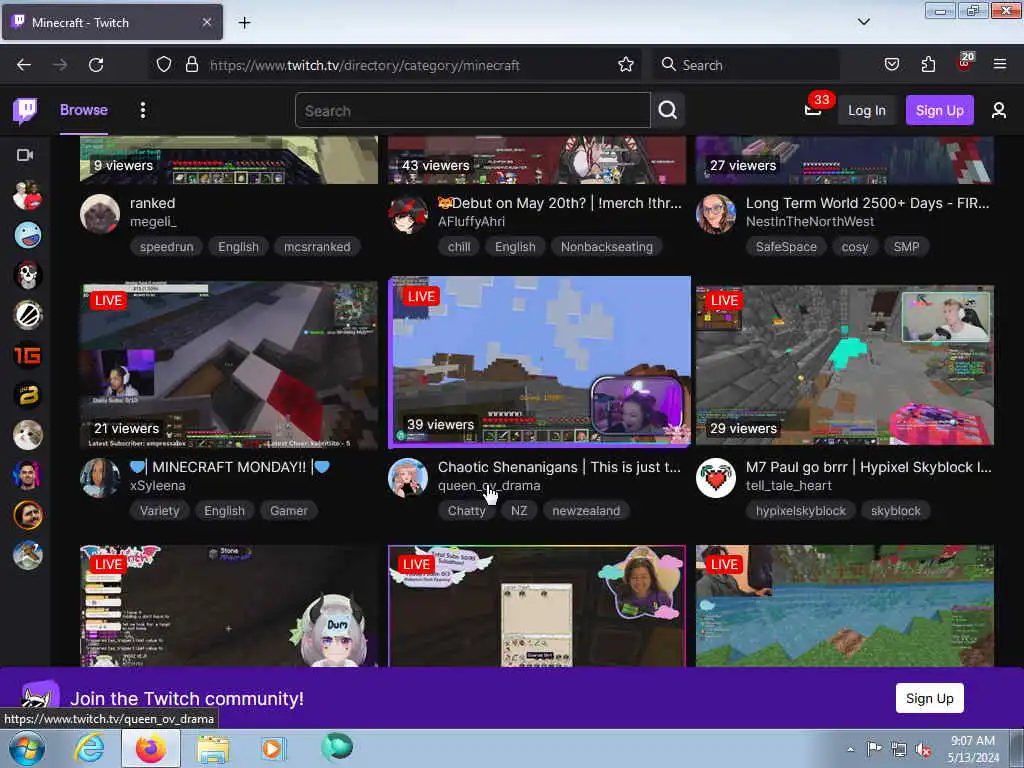Go back with browser back arrow

tap(24, 65)
